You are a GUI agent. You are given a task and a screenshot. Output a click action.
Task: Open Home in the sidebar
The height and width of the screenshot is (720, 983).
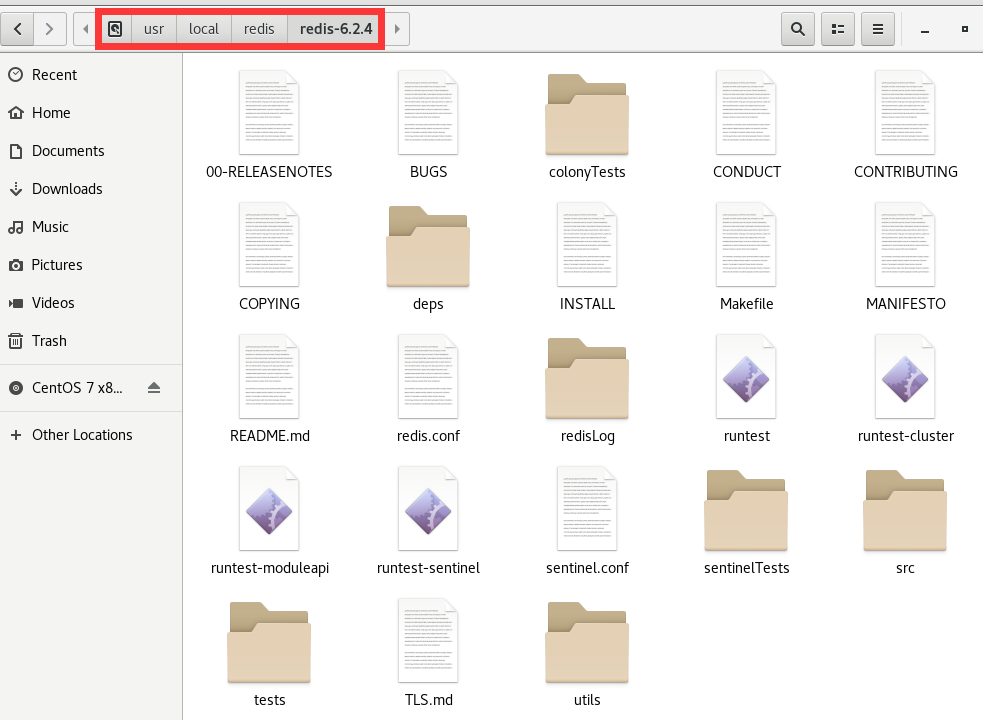pyautogui.click(x=91, y=113)
